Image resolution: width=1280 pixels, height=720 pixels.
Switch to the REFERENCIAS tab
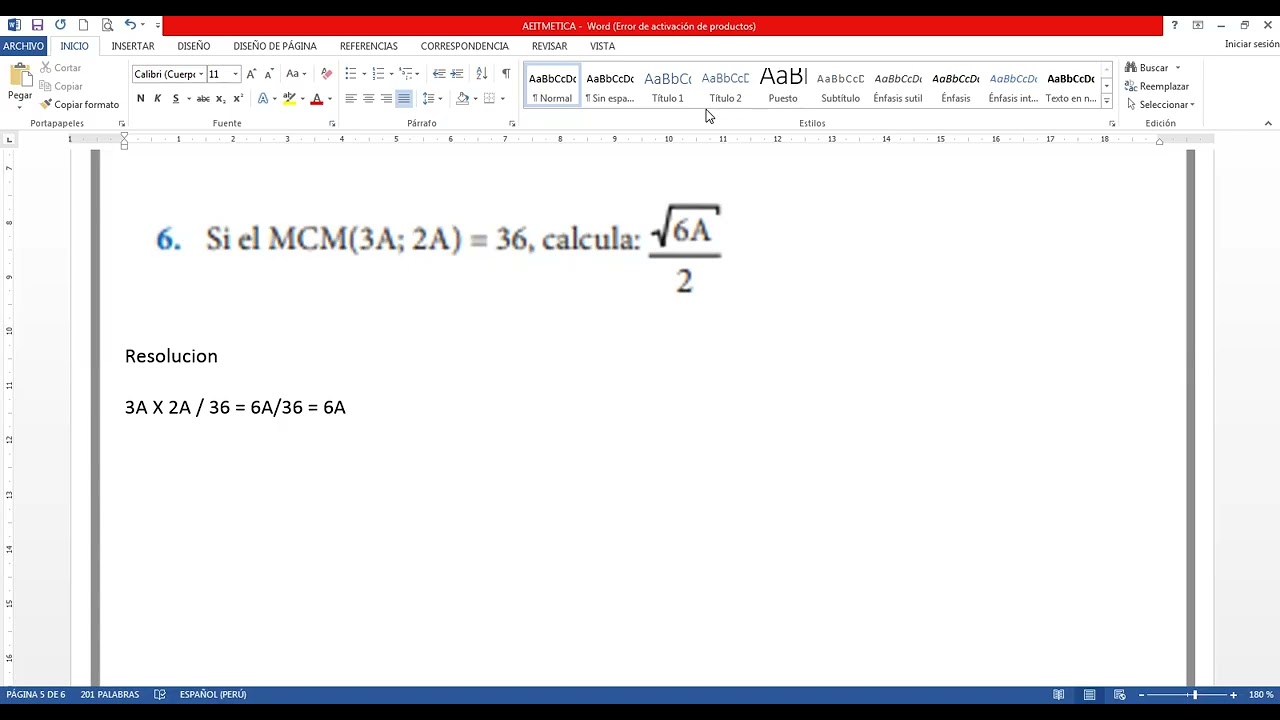coord(369,46)
